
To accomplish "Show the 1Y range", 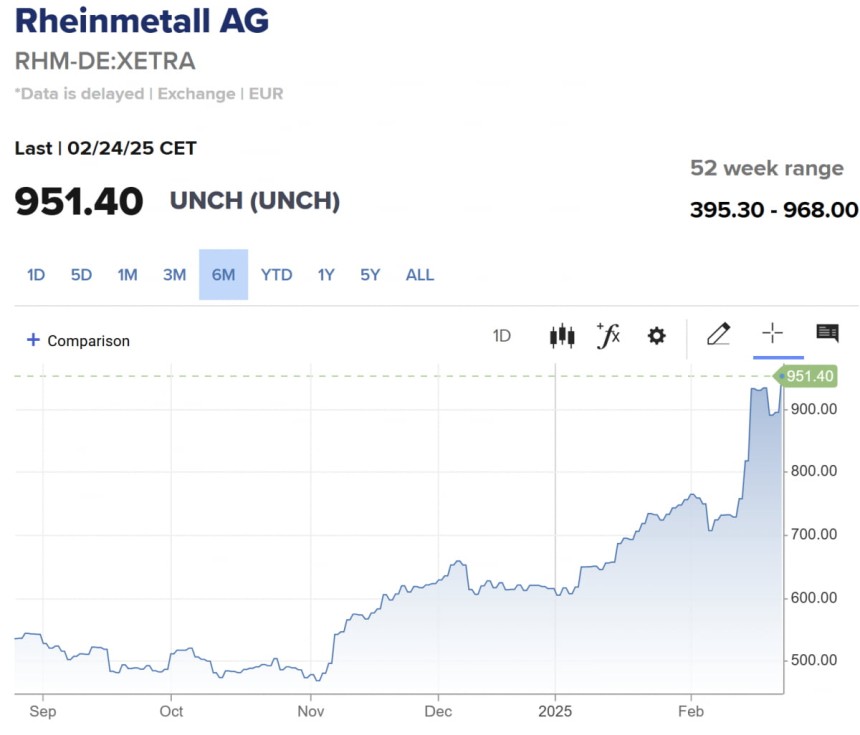I will (x=326, y=275).
